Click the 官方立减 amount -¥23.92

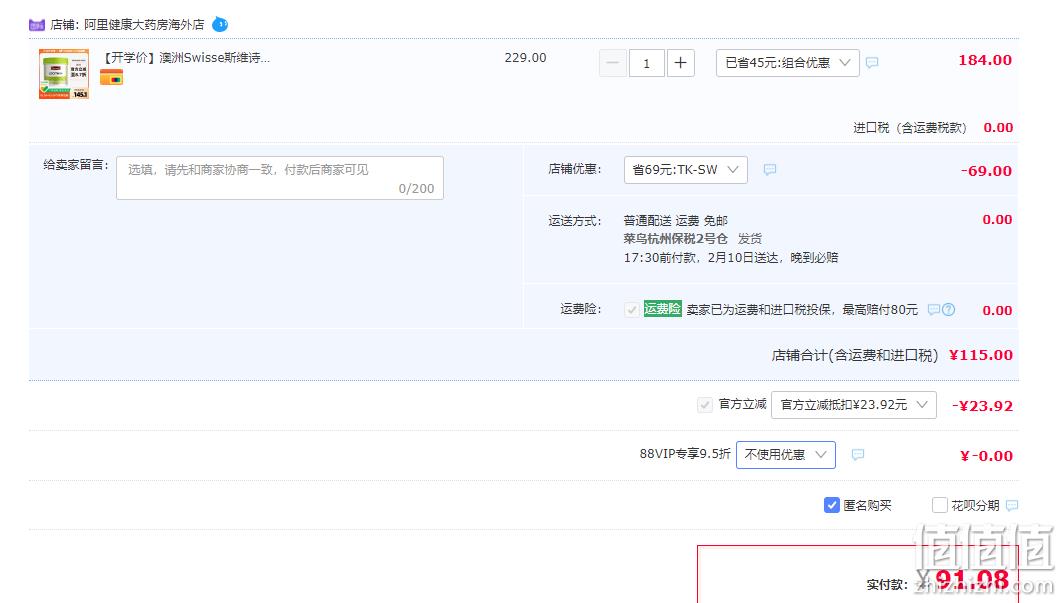tap(982, 406)
